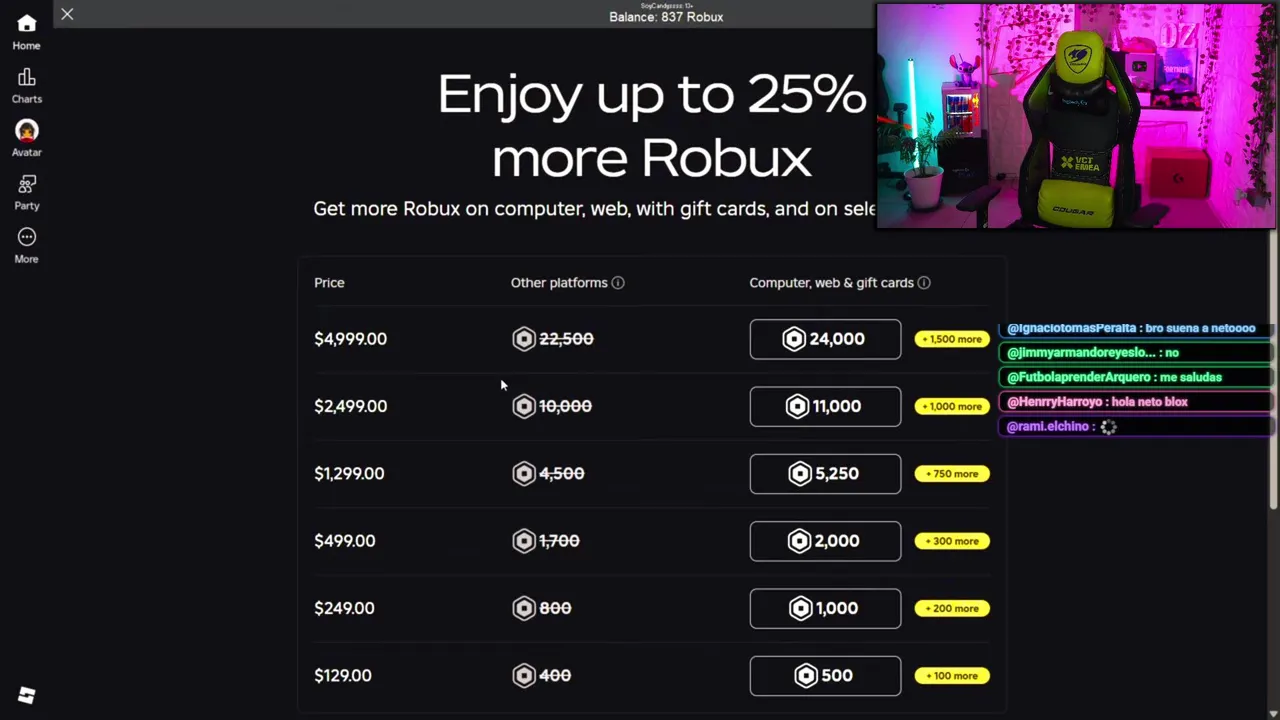Purchase the 2,000 Robux package
The image size is (1280, 720).
pyautogui.click(x=825, y=541)
